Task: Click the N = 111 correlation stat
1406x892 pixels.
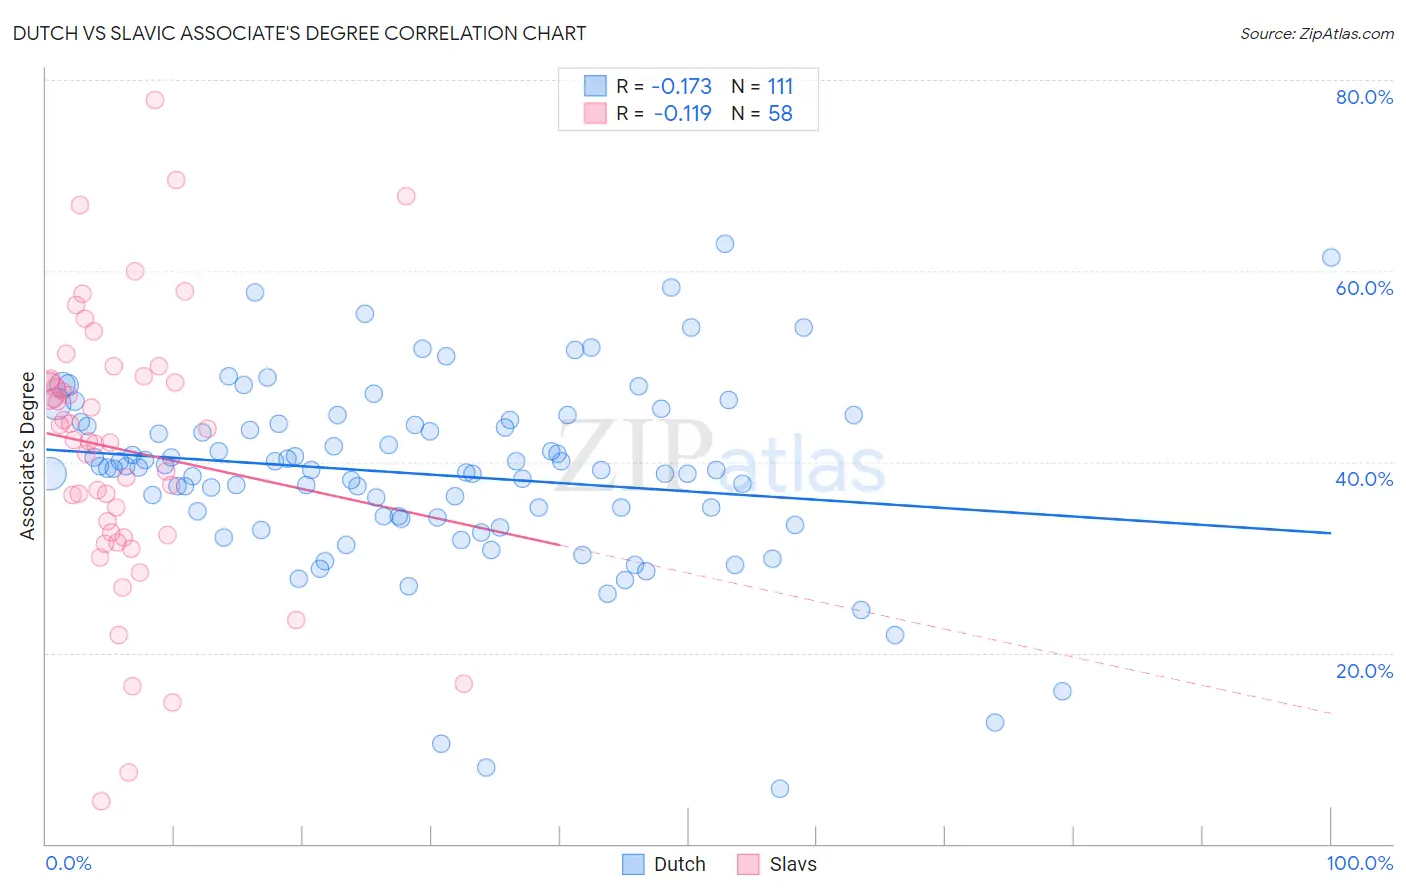Action: click(762, 86)
